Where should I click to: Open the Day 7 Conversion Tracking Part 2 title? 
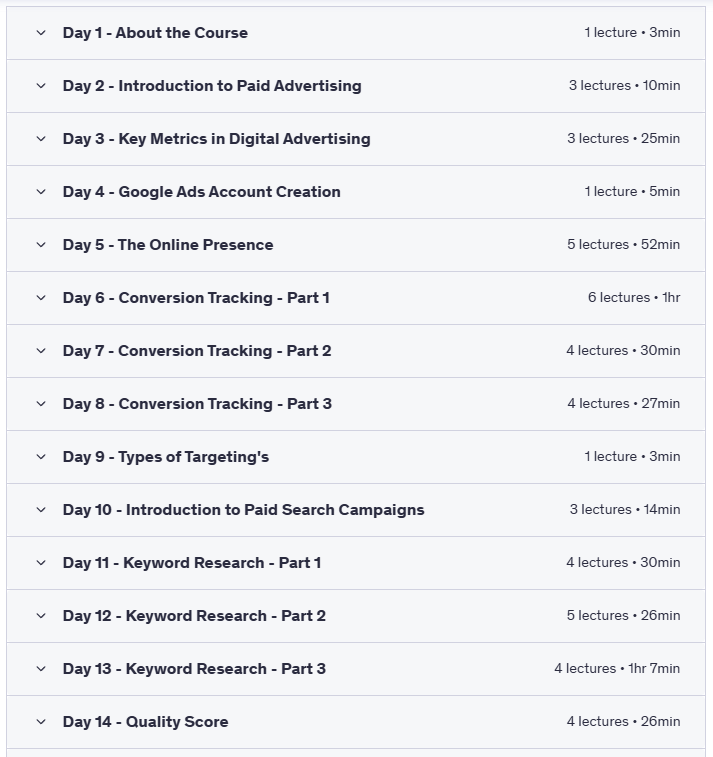[197, 351]
